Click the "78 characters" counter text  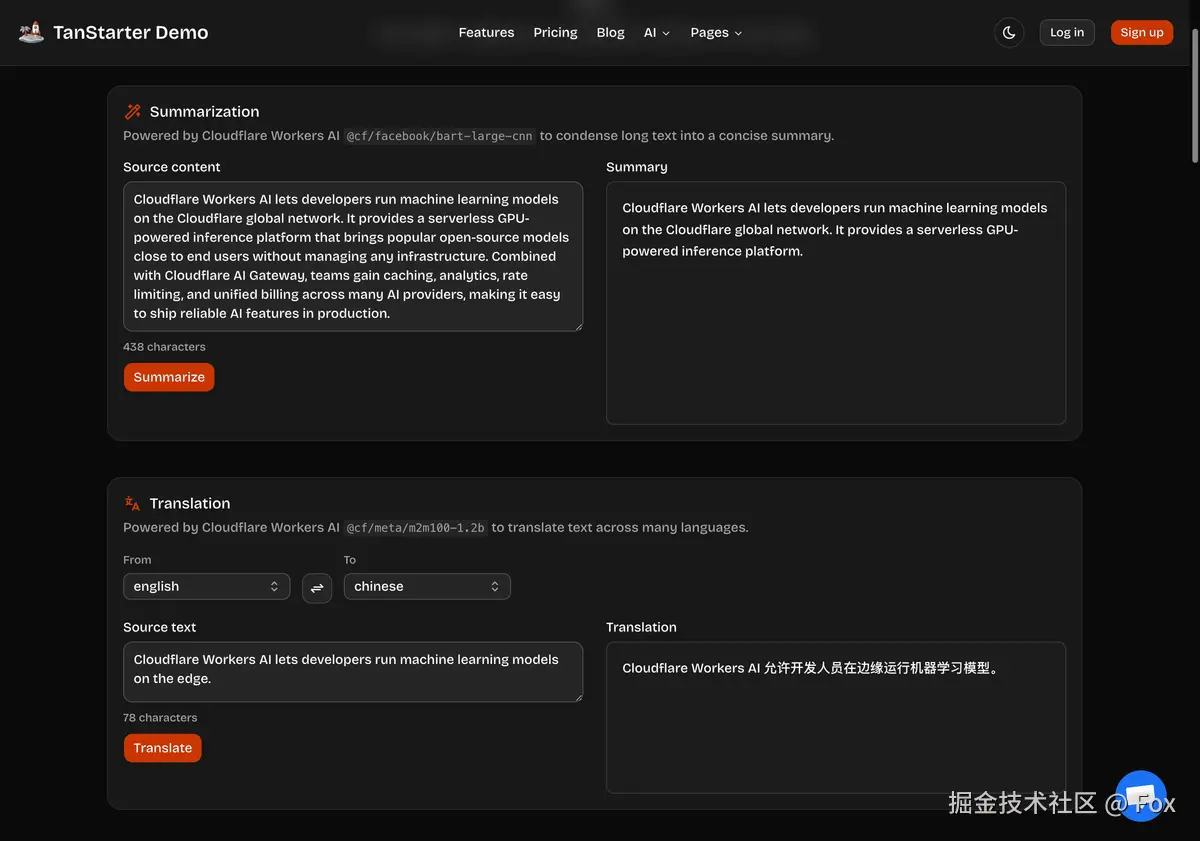[160, 718]
